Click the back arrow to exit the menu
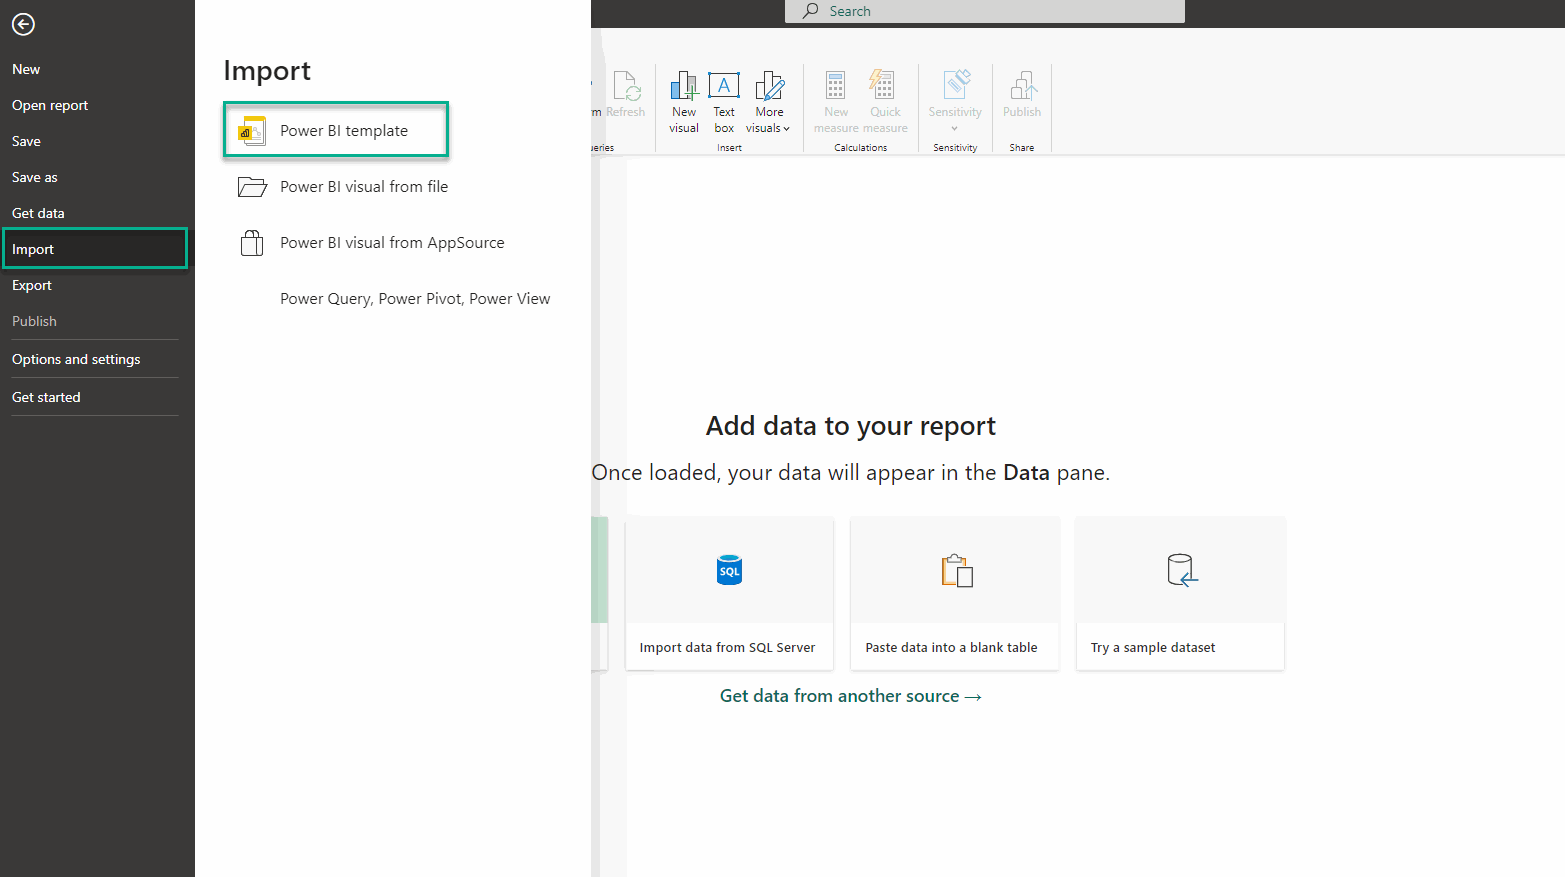This screenshot has width=1565, height=877. (23, 24)
